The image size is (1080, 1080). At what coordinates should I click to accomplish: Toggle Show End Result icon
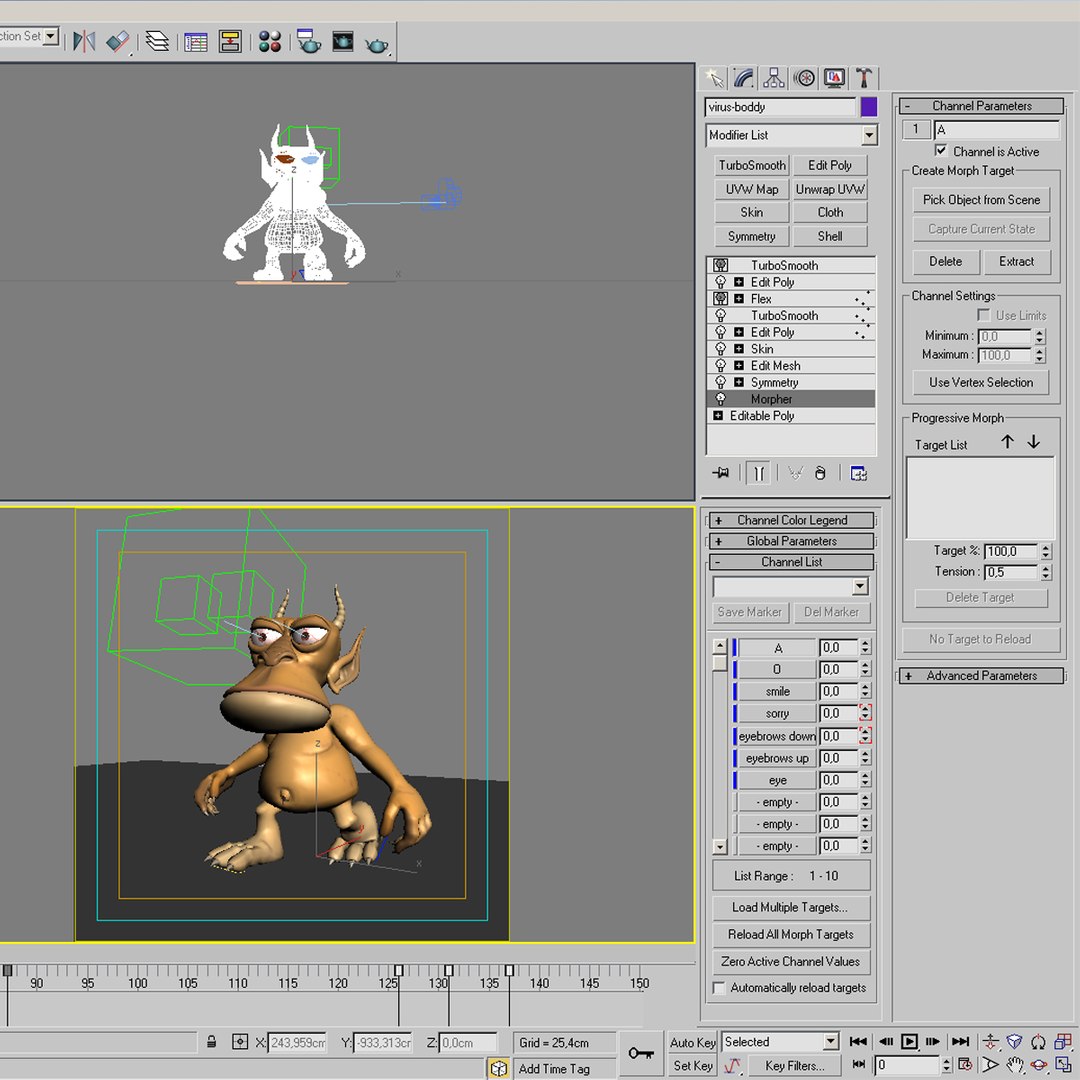click(x=758, y=473)
